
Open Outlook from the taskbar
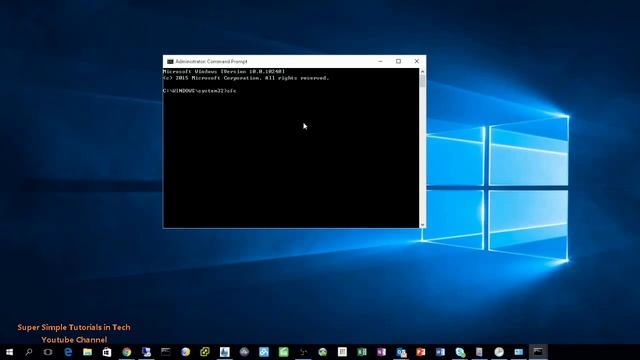(x=401, y=352)
